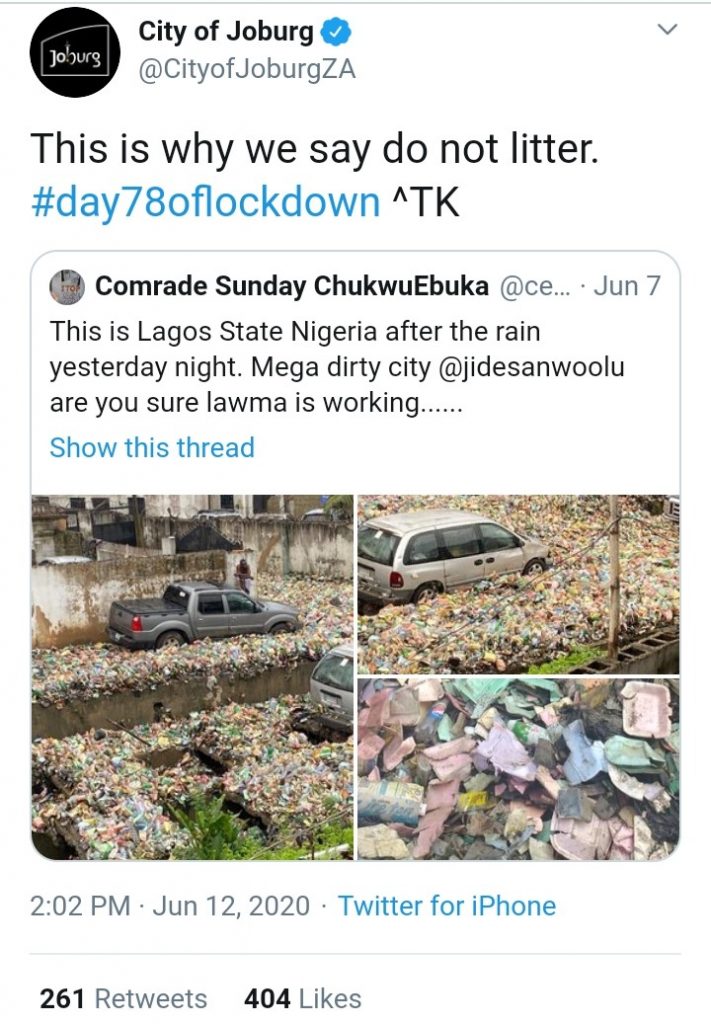Open the close-up litter photo
The height and width of the screenshot is (1024, 711).
[518, 769]
